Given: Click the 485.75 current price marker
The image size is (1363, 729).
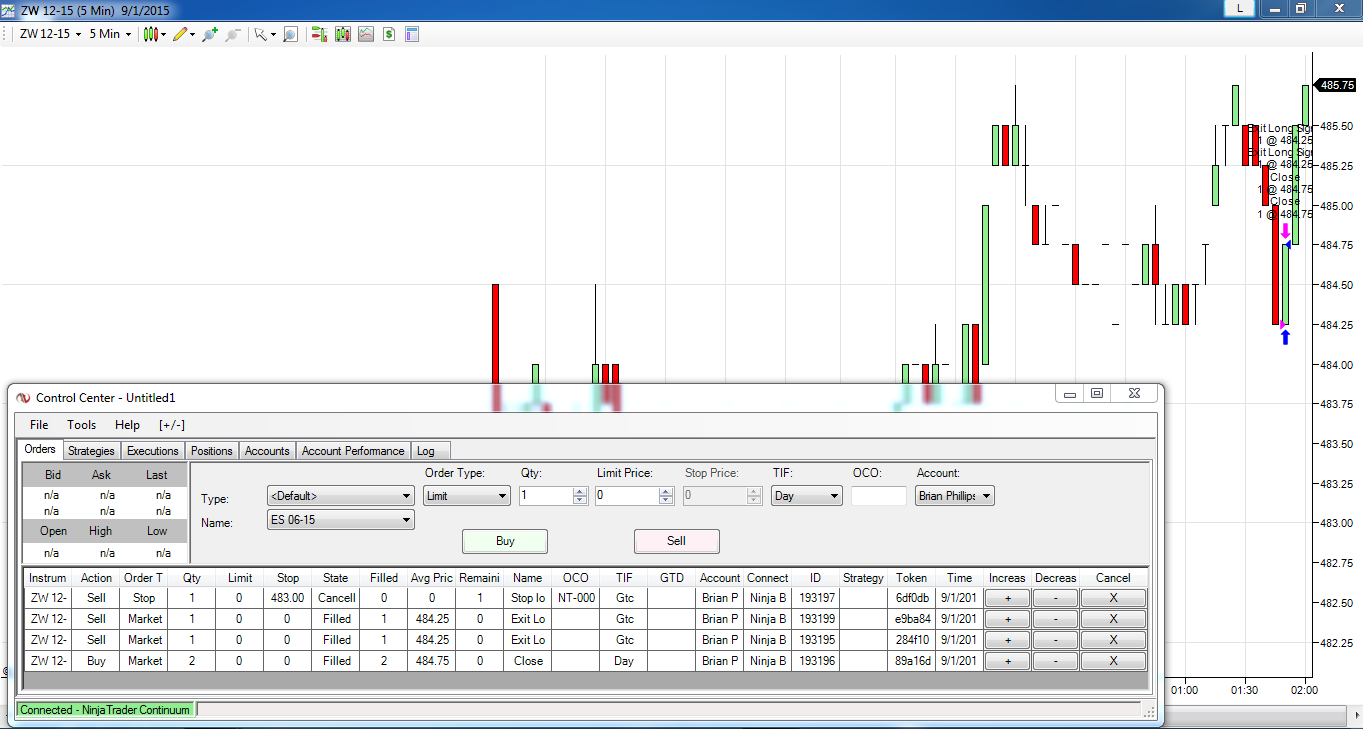Looking at the screenshot, I should (x=1337, y=85).
